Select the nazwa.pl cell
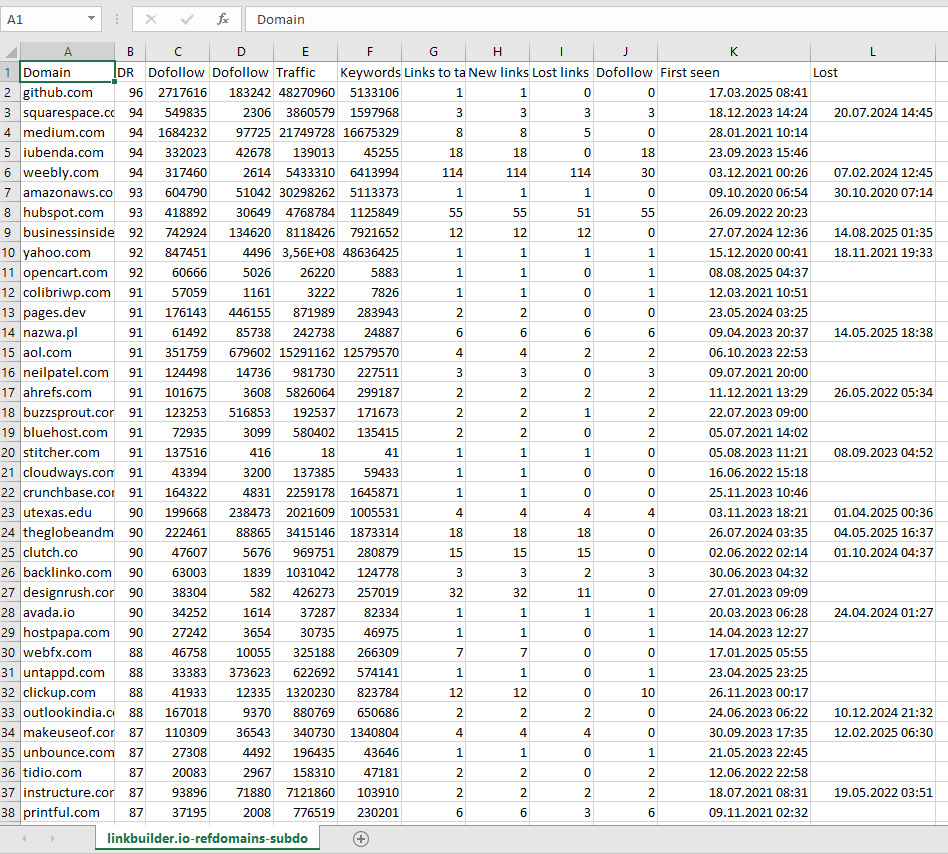The height and width of the screenshot is (854, 948). click(x=68, y=332)
